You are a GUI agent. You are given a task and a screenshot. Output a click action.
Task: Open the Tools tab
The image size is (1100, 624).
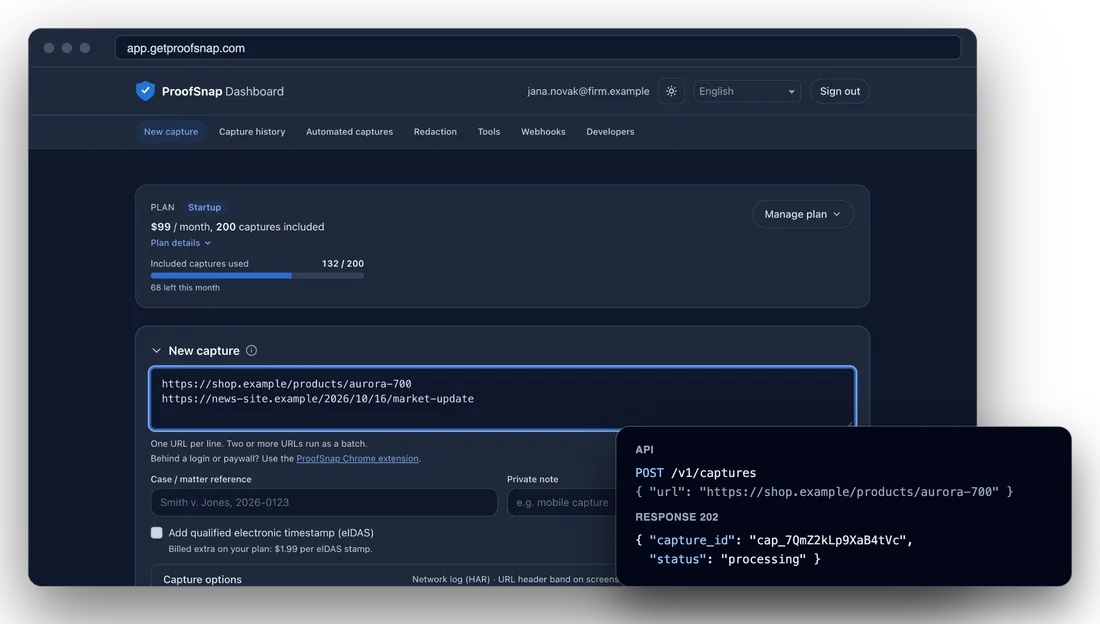point(489,131)
